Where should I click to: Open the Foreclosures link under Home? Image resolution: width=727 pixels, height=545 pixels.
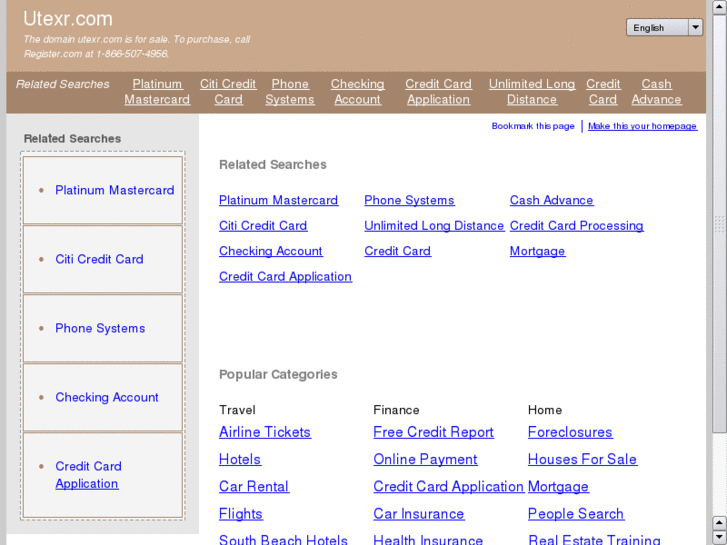pyautogui.click(x=570, y=432)
